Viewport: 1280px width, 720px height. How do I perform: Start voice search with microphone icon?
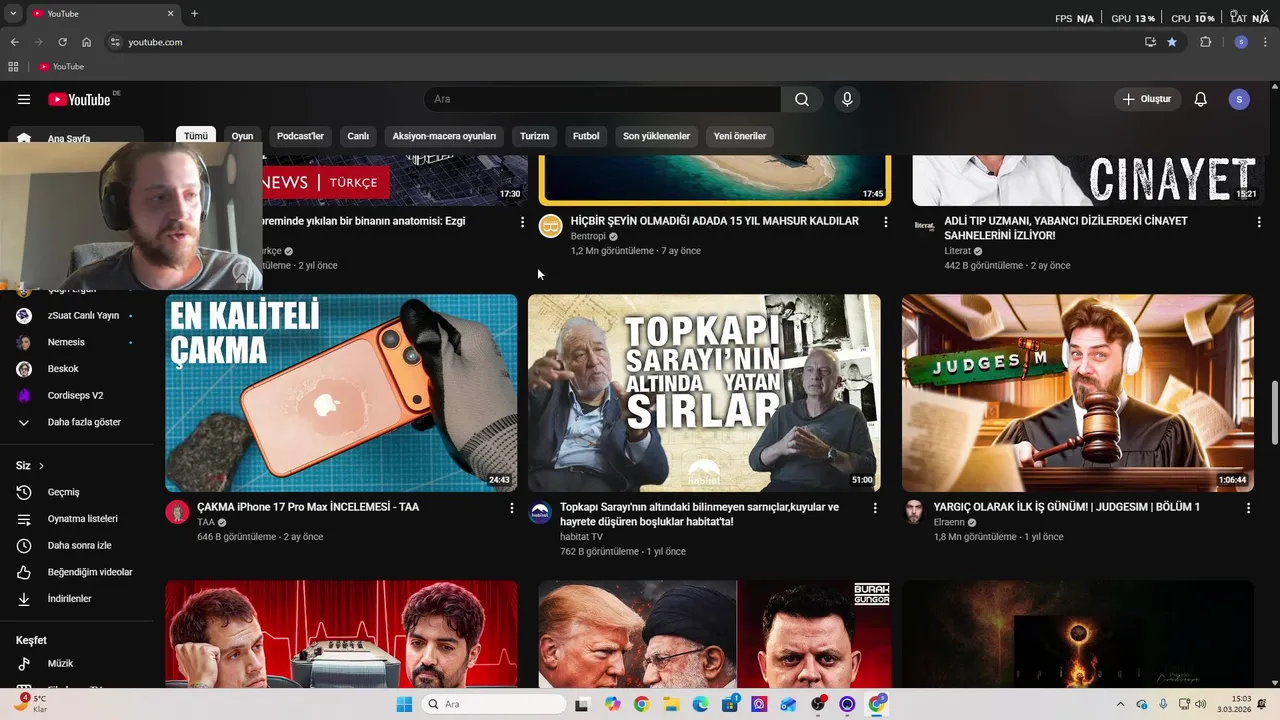(x=847, y=99)
